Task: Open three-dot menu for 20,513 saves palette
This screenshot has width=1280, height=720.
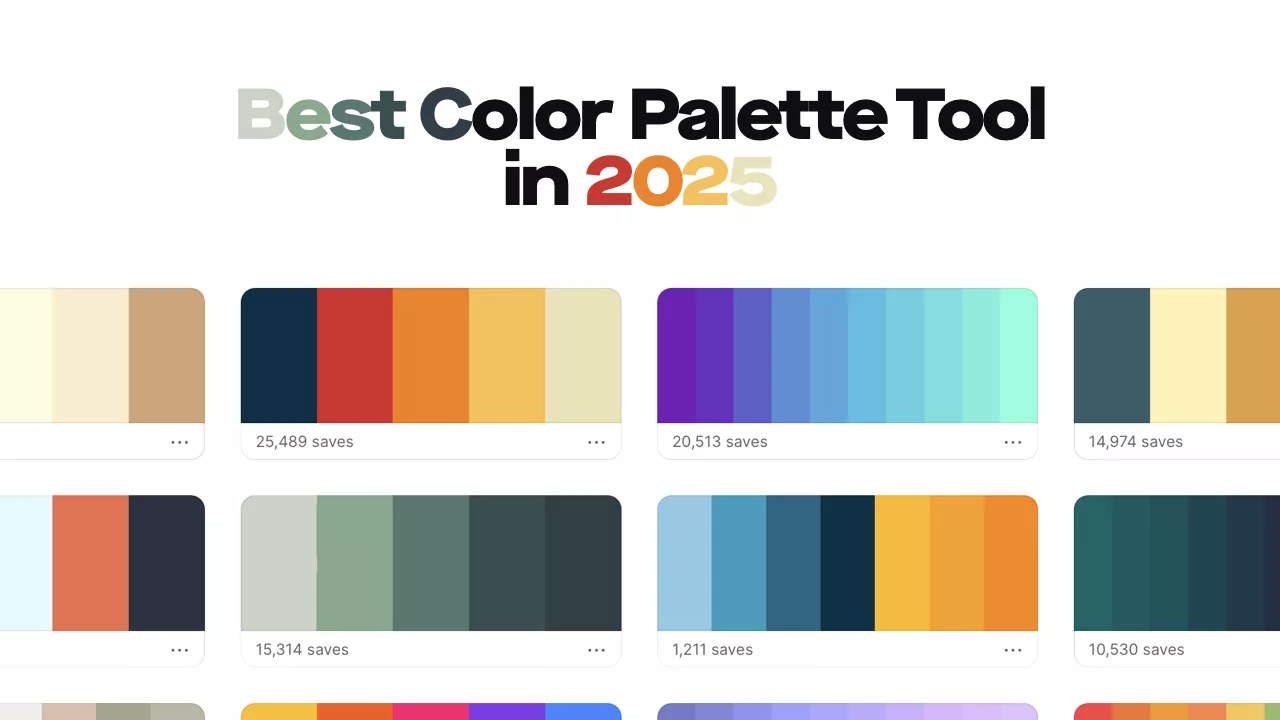Action: point(1013,442)
